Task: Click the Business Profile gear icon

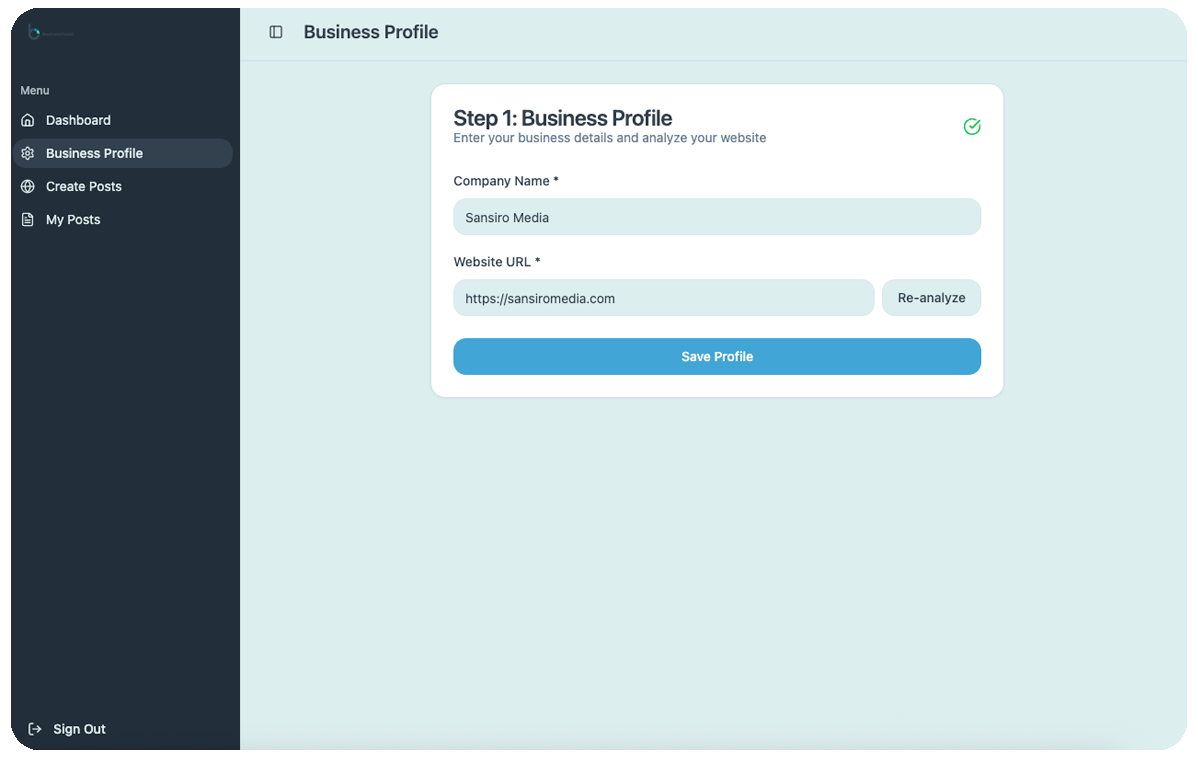Action: click(x=28, y=153)
